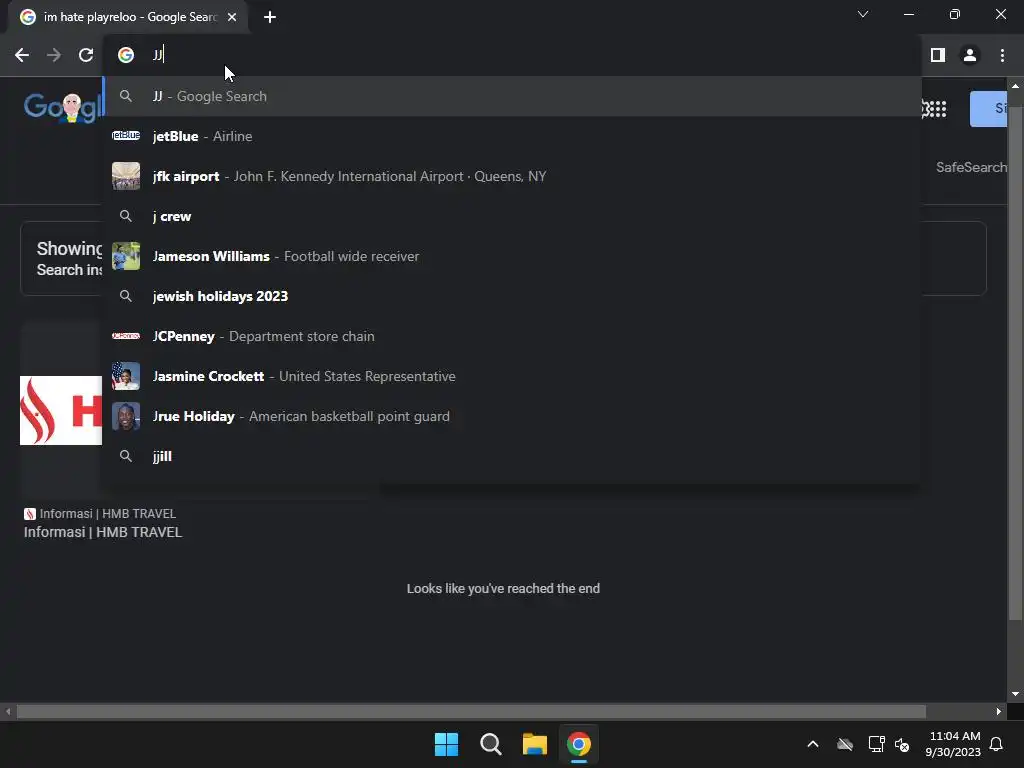The height and width of the screenshot is (768, 1024).
Task: Click the OneDrive cloud tray icon
Action: pos(845,744)
